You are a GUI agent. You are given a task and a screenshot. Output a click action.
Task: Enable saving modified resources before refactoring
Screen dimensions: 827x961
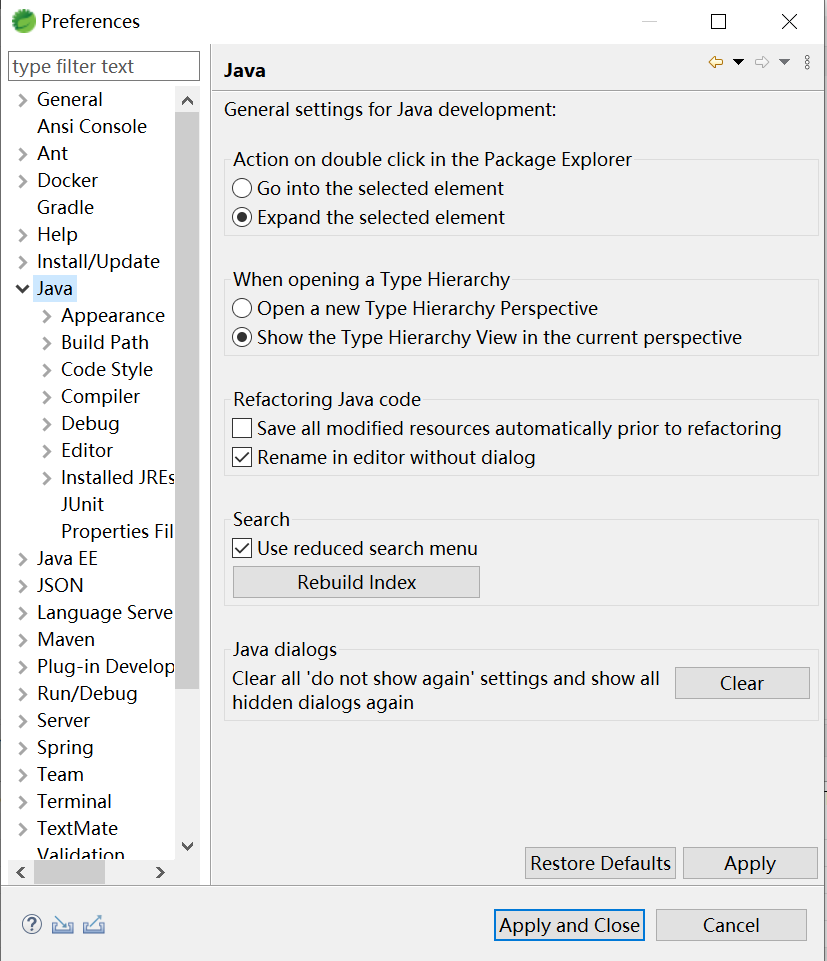coord(242,428)
